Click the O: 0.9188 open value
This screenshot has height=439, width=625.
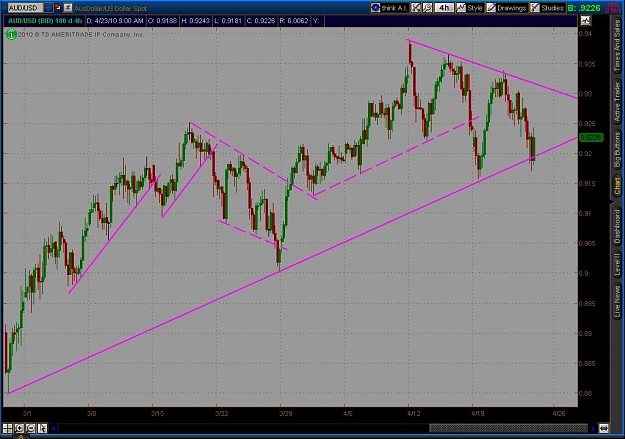pos(162,21)
